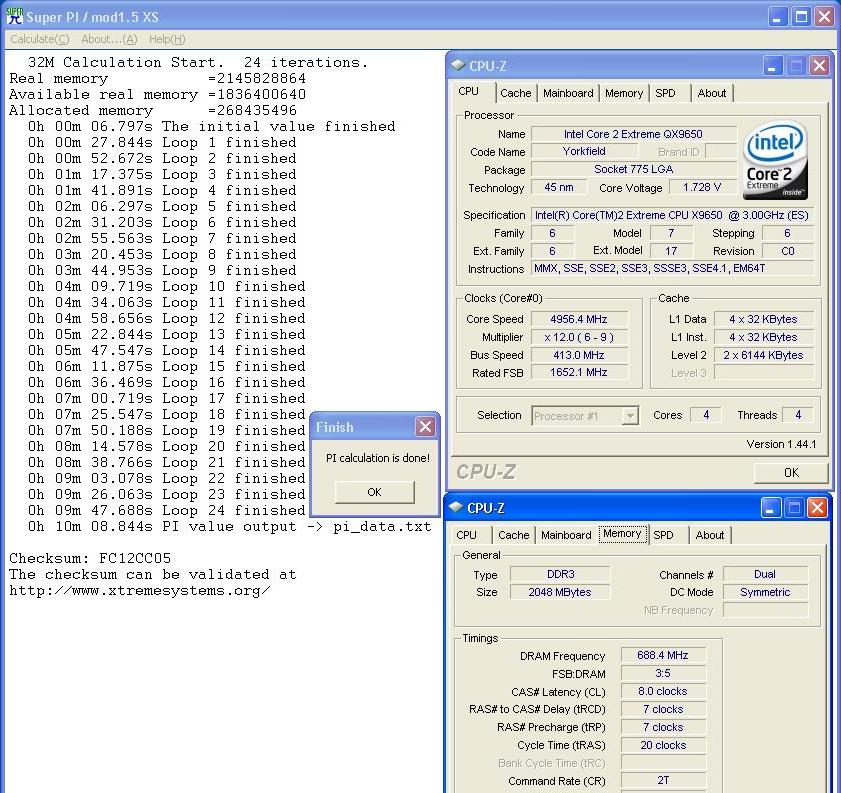Click the processor Name field QX9650
The height and width of the screenshot is (793, 841).
[x=633, y=134]
